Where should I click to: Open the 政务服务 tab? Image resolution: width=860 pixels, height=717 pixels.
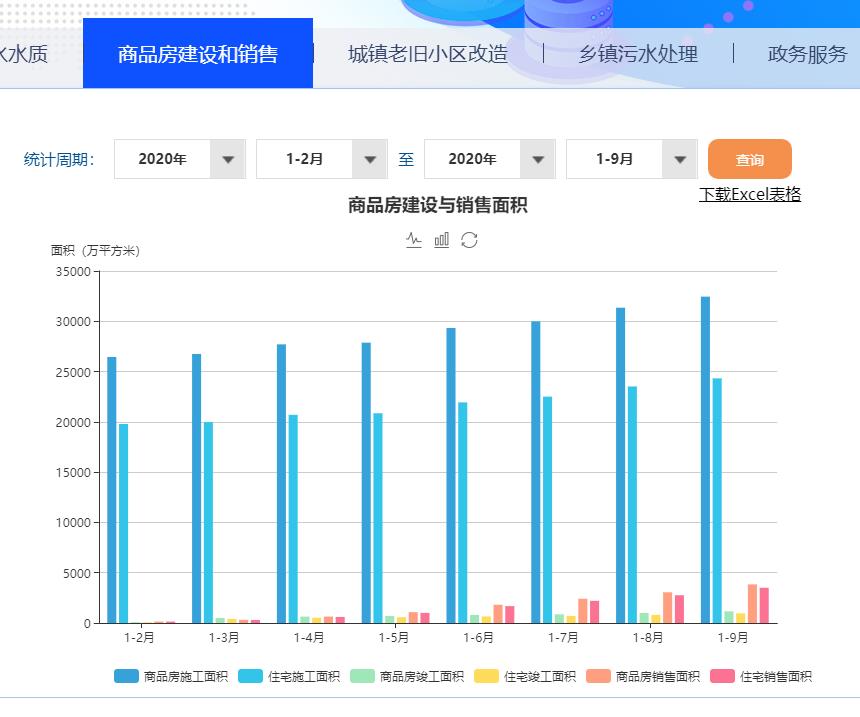point(807,54)
